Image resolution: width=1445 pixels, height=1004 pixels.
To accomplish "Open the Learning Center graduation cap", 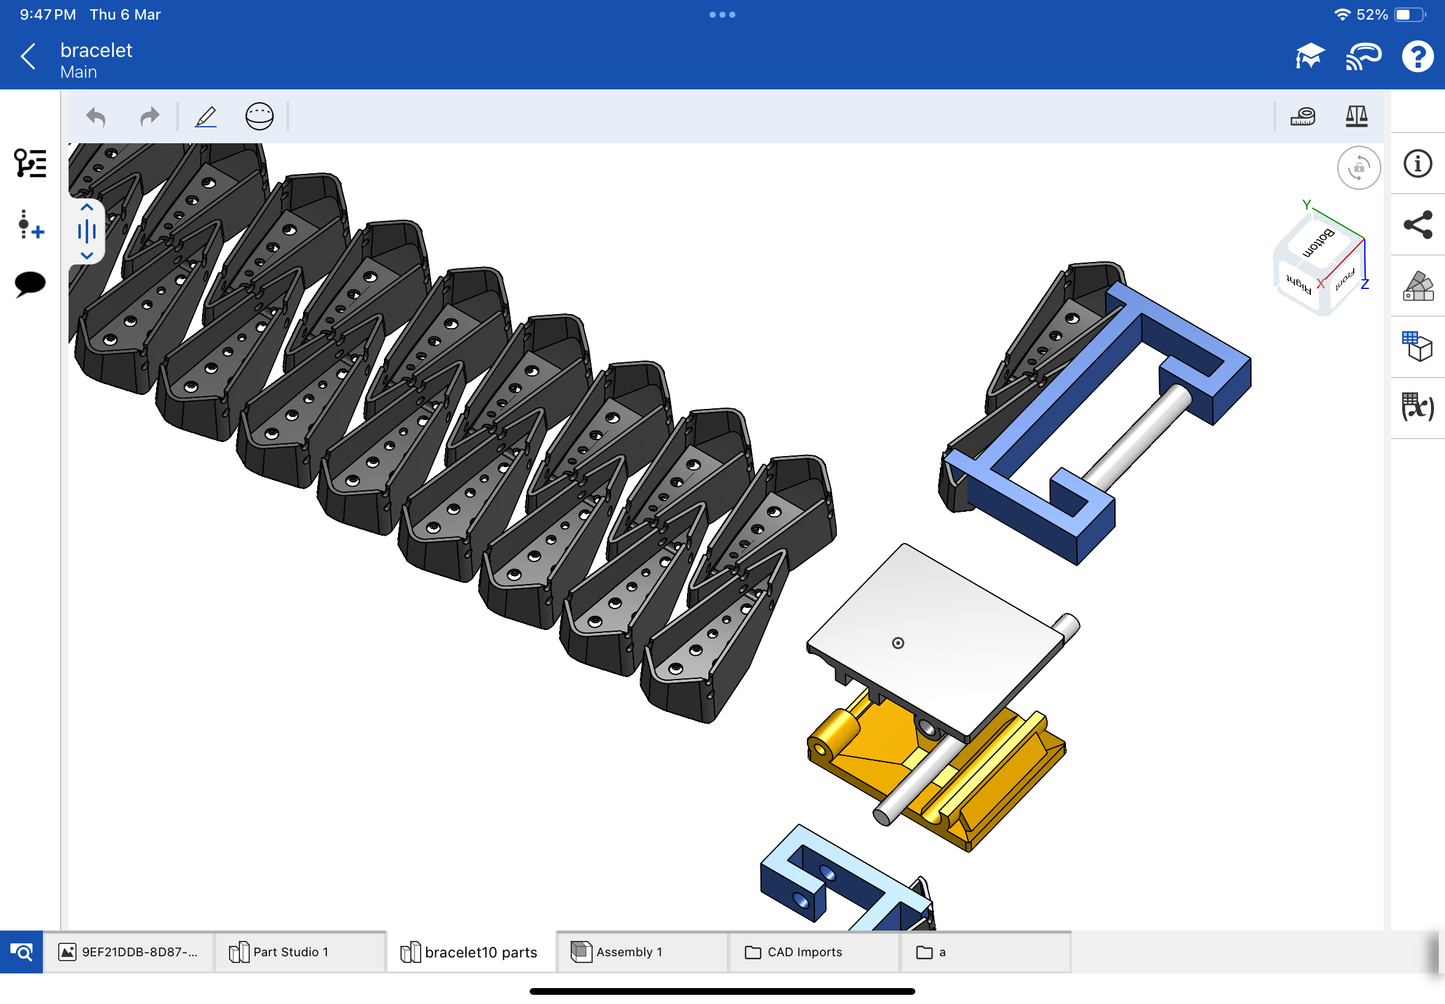I will tap(1309, 57).
